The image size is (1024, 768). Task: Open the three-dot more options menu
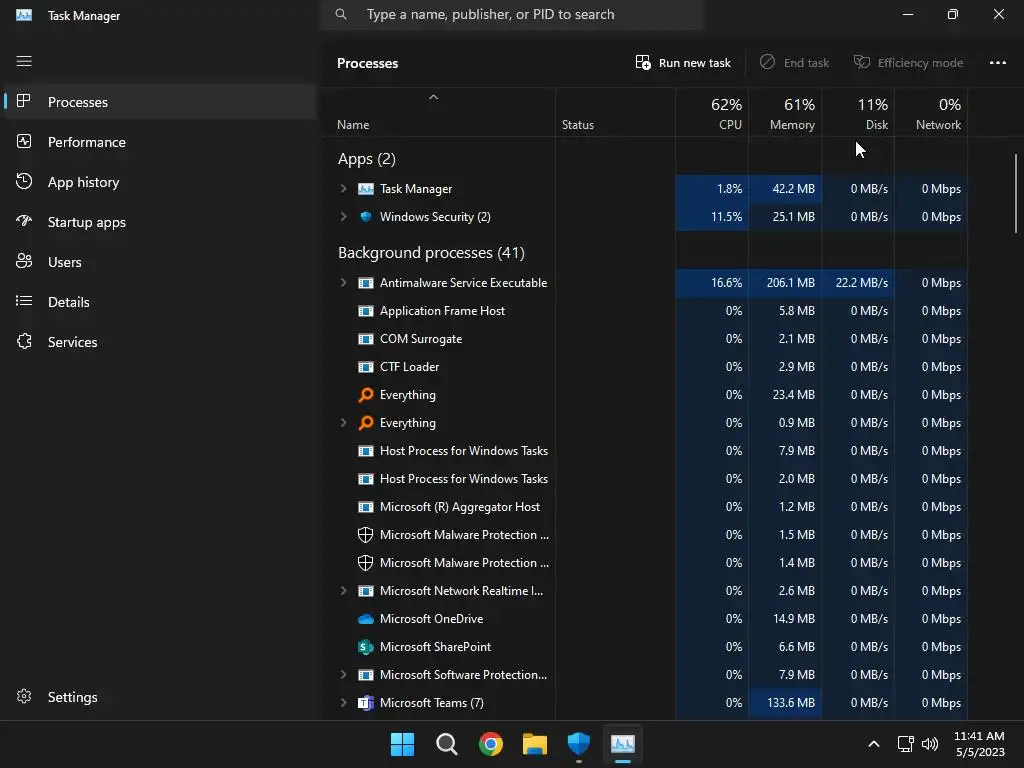(x=997, y=63)
